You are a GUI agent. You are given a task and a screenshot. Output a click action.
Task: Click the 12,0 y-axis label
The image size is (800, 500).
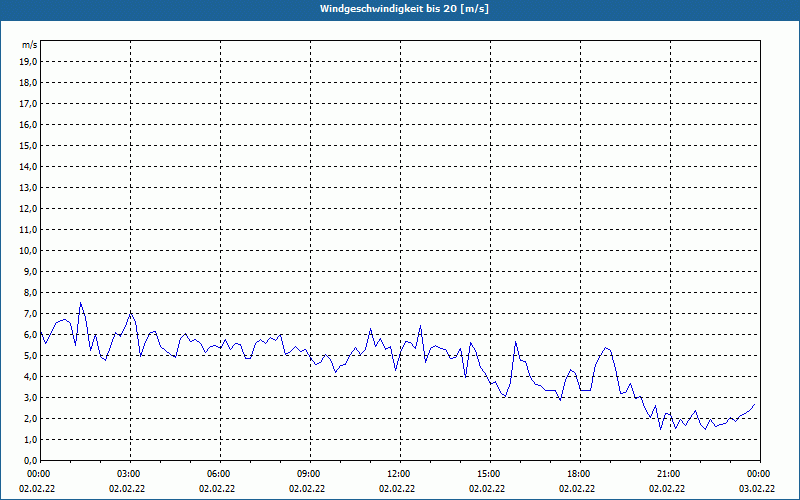pos(28,209)
